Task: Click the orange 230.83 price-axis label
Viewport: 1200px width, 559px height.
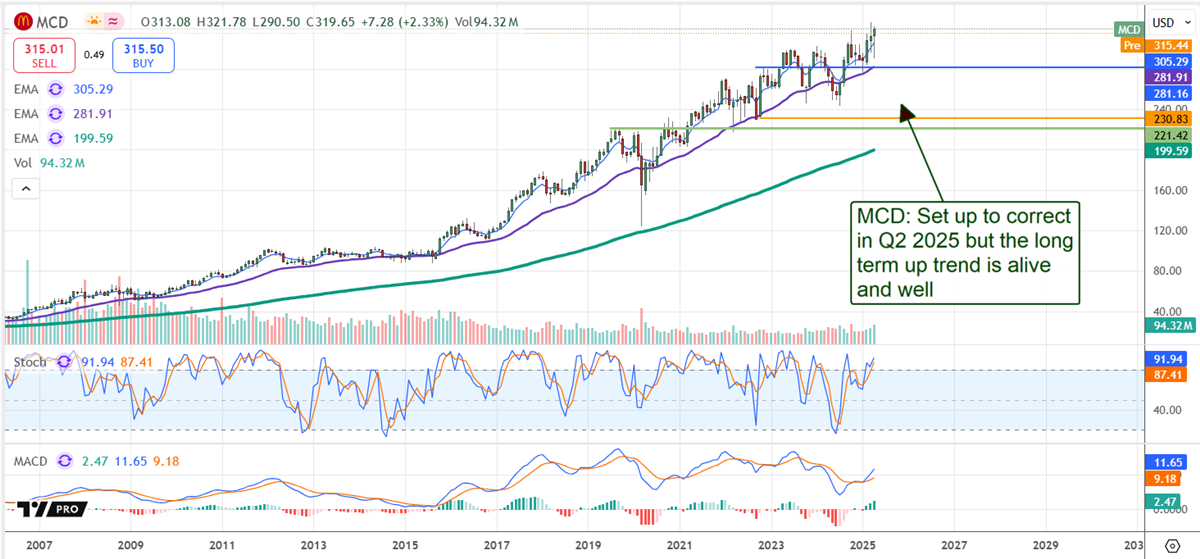Action: coord(1168,118)
